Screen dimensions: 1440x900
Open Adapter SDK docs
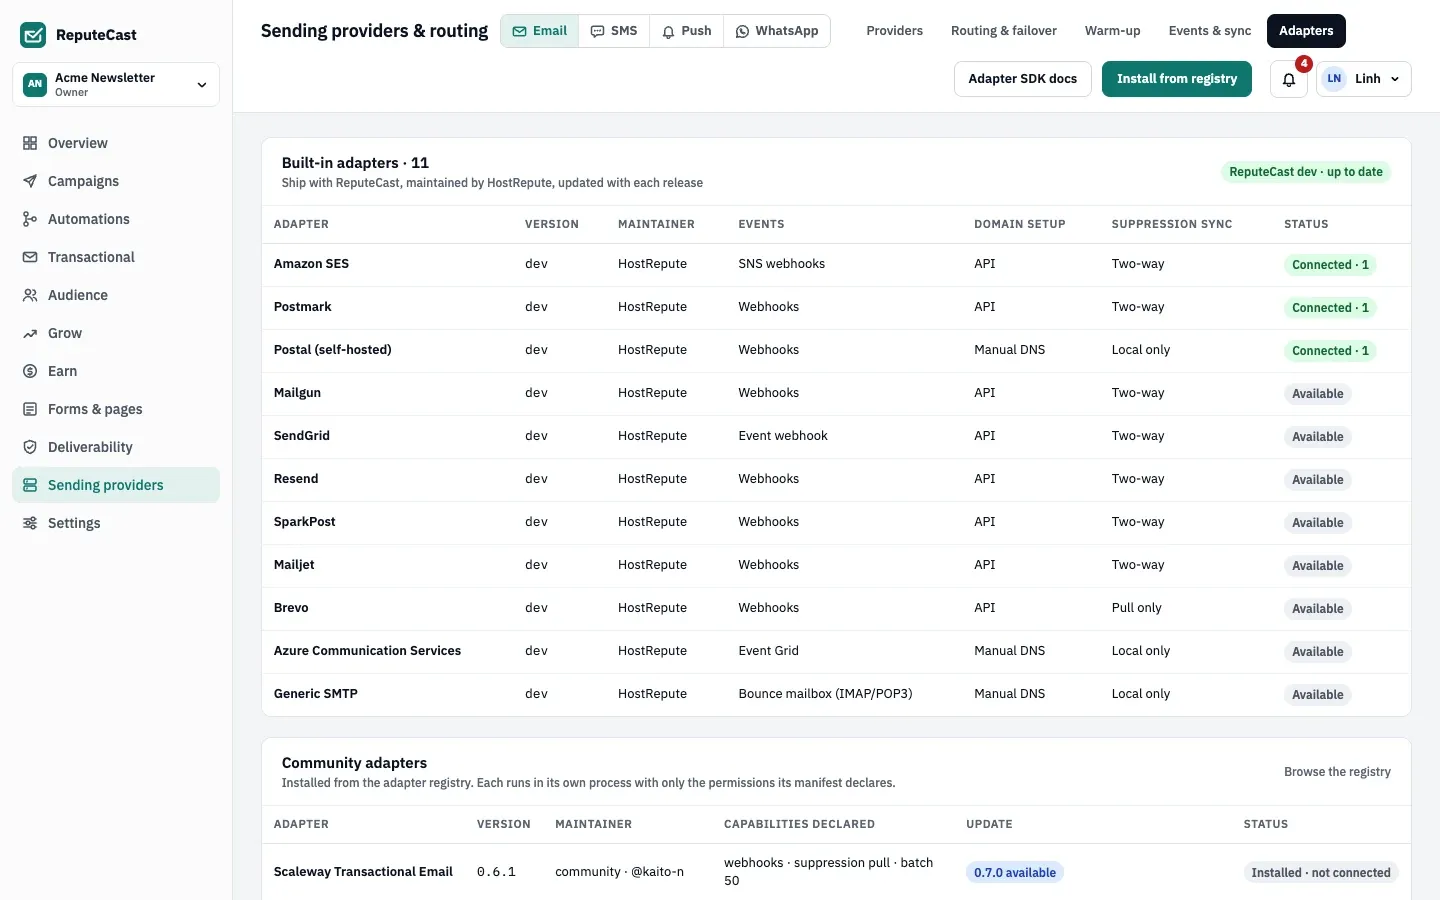point(1023,79)
